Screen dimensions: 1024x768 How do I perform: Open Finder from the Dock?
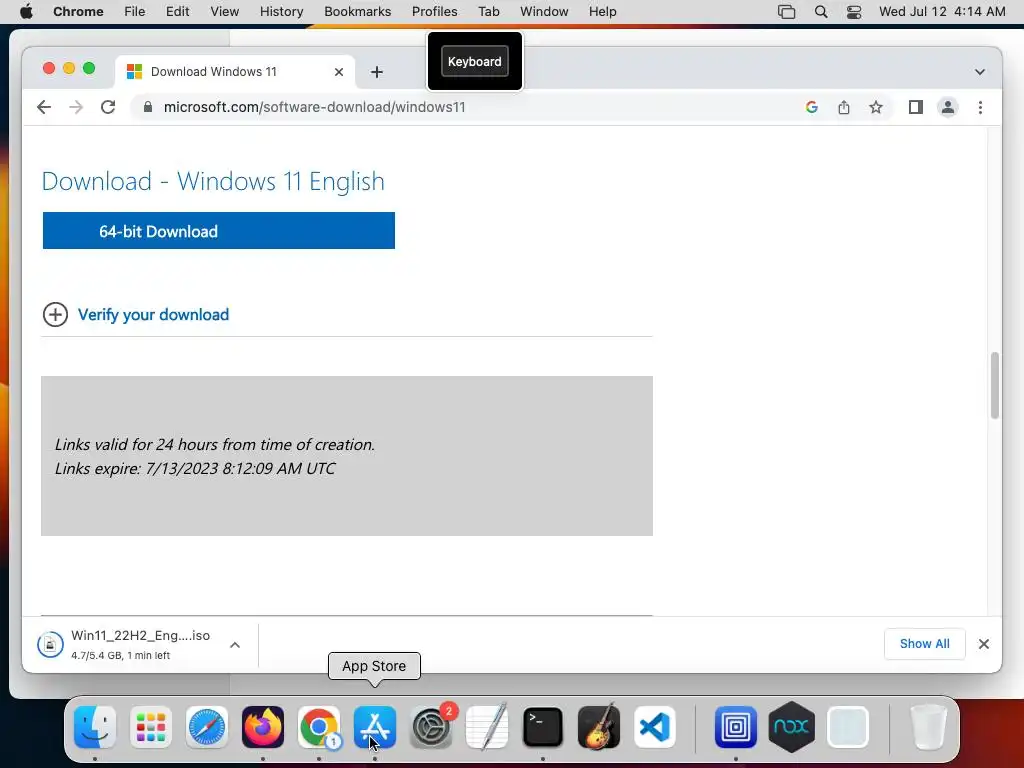point(95,727)
